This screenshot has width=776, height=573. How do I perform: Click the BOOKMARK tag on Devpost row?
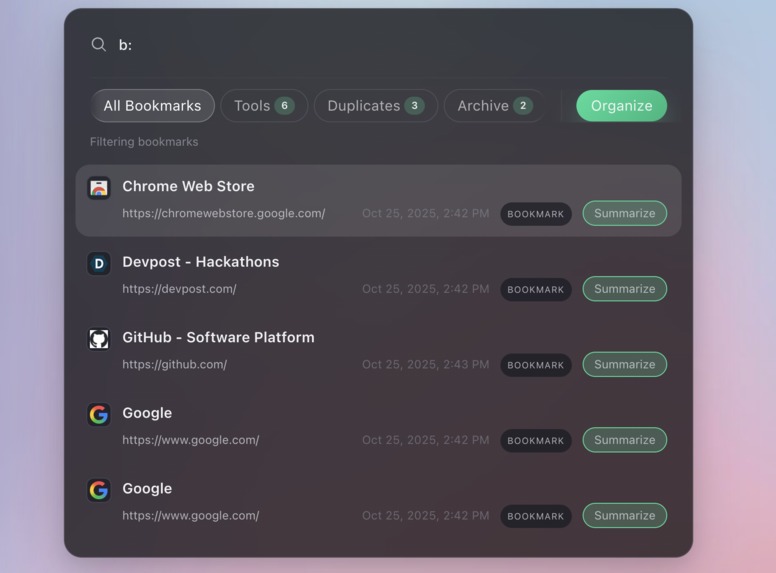pyautogui.click(x=536, y=289)
